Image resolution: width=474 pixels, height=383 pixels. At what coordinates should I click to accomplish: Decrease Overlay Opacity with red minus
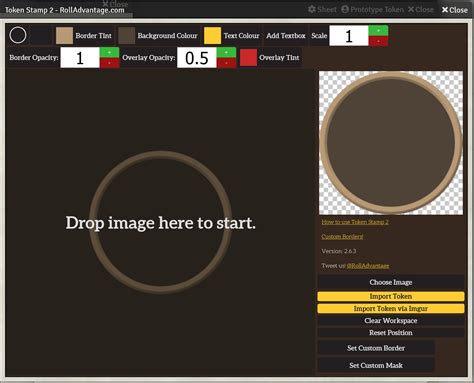pos(226,63)
